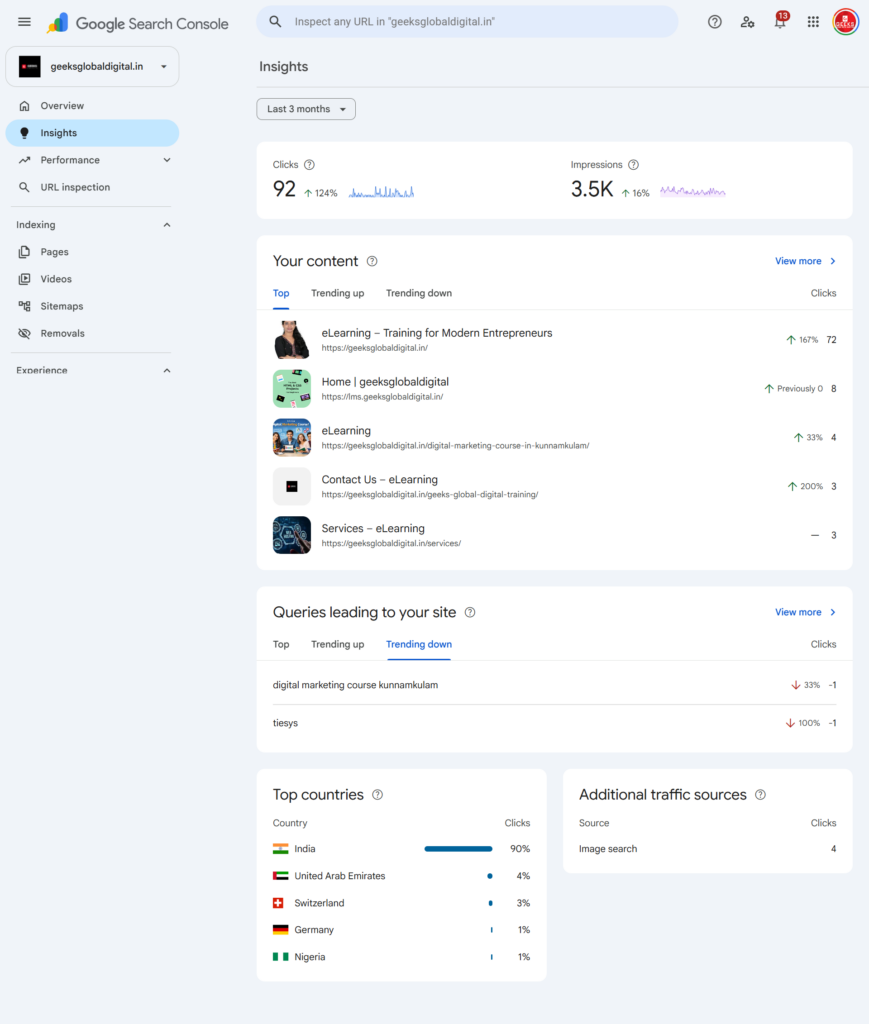
Task: Click the Sitemaps icon in sidebar
Action: coord(24,306)
